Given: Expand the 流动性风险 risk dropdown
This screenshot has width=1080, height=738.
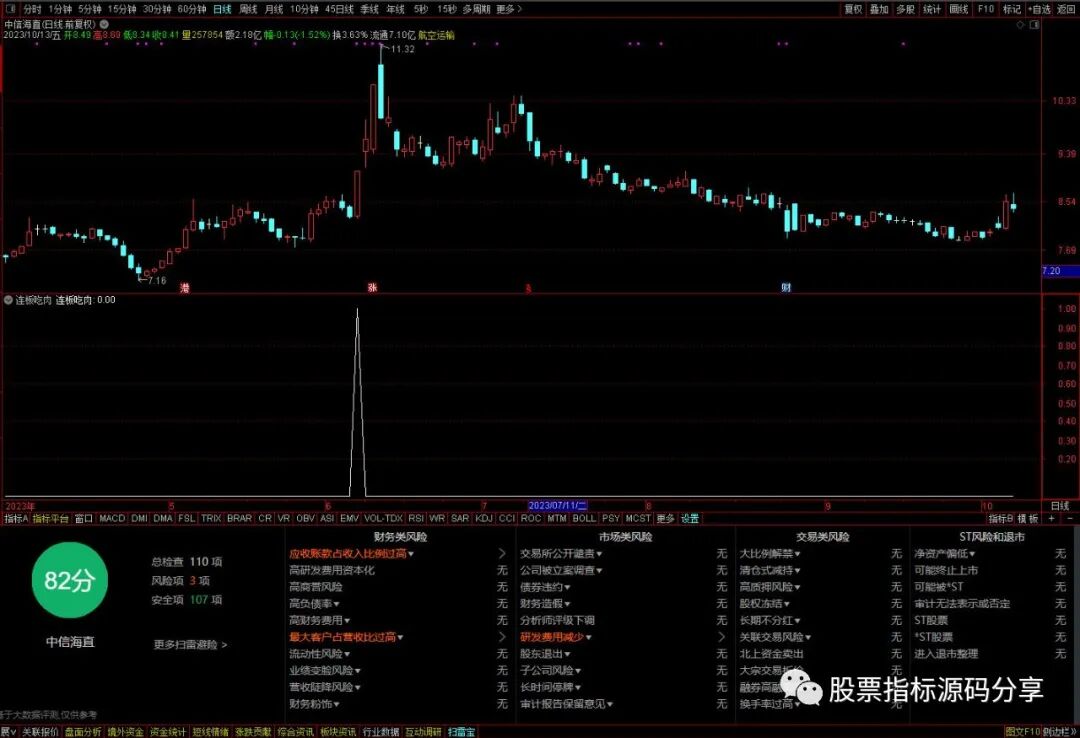Looking at the screenshot, I should [320, 653].
